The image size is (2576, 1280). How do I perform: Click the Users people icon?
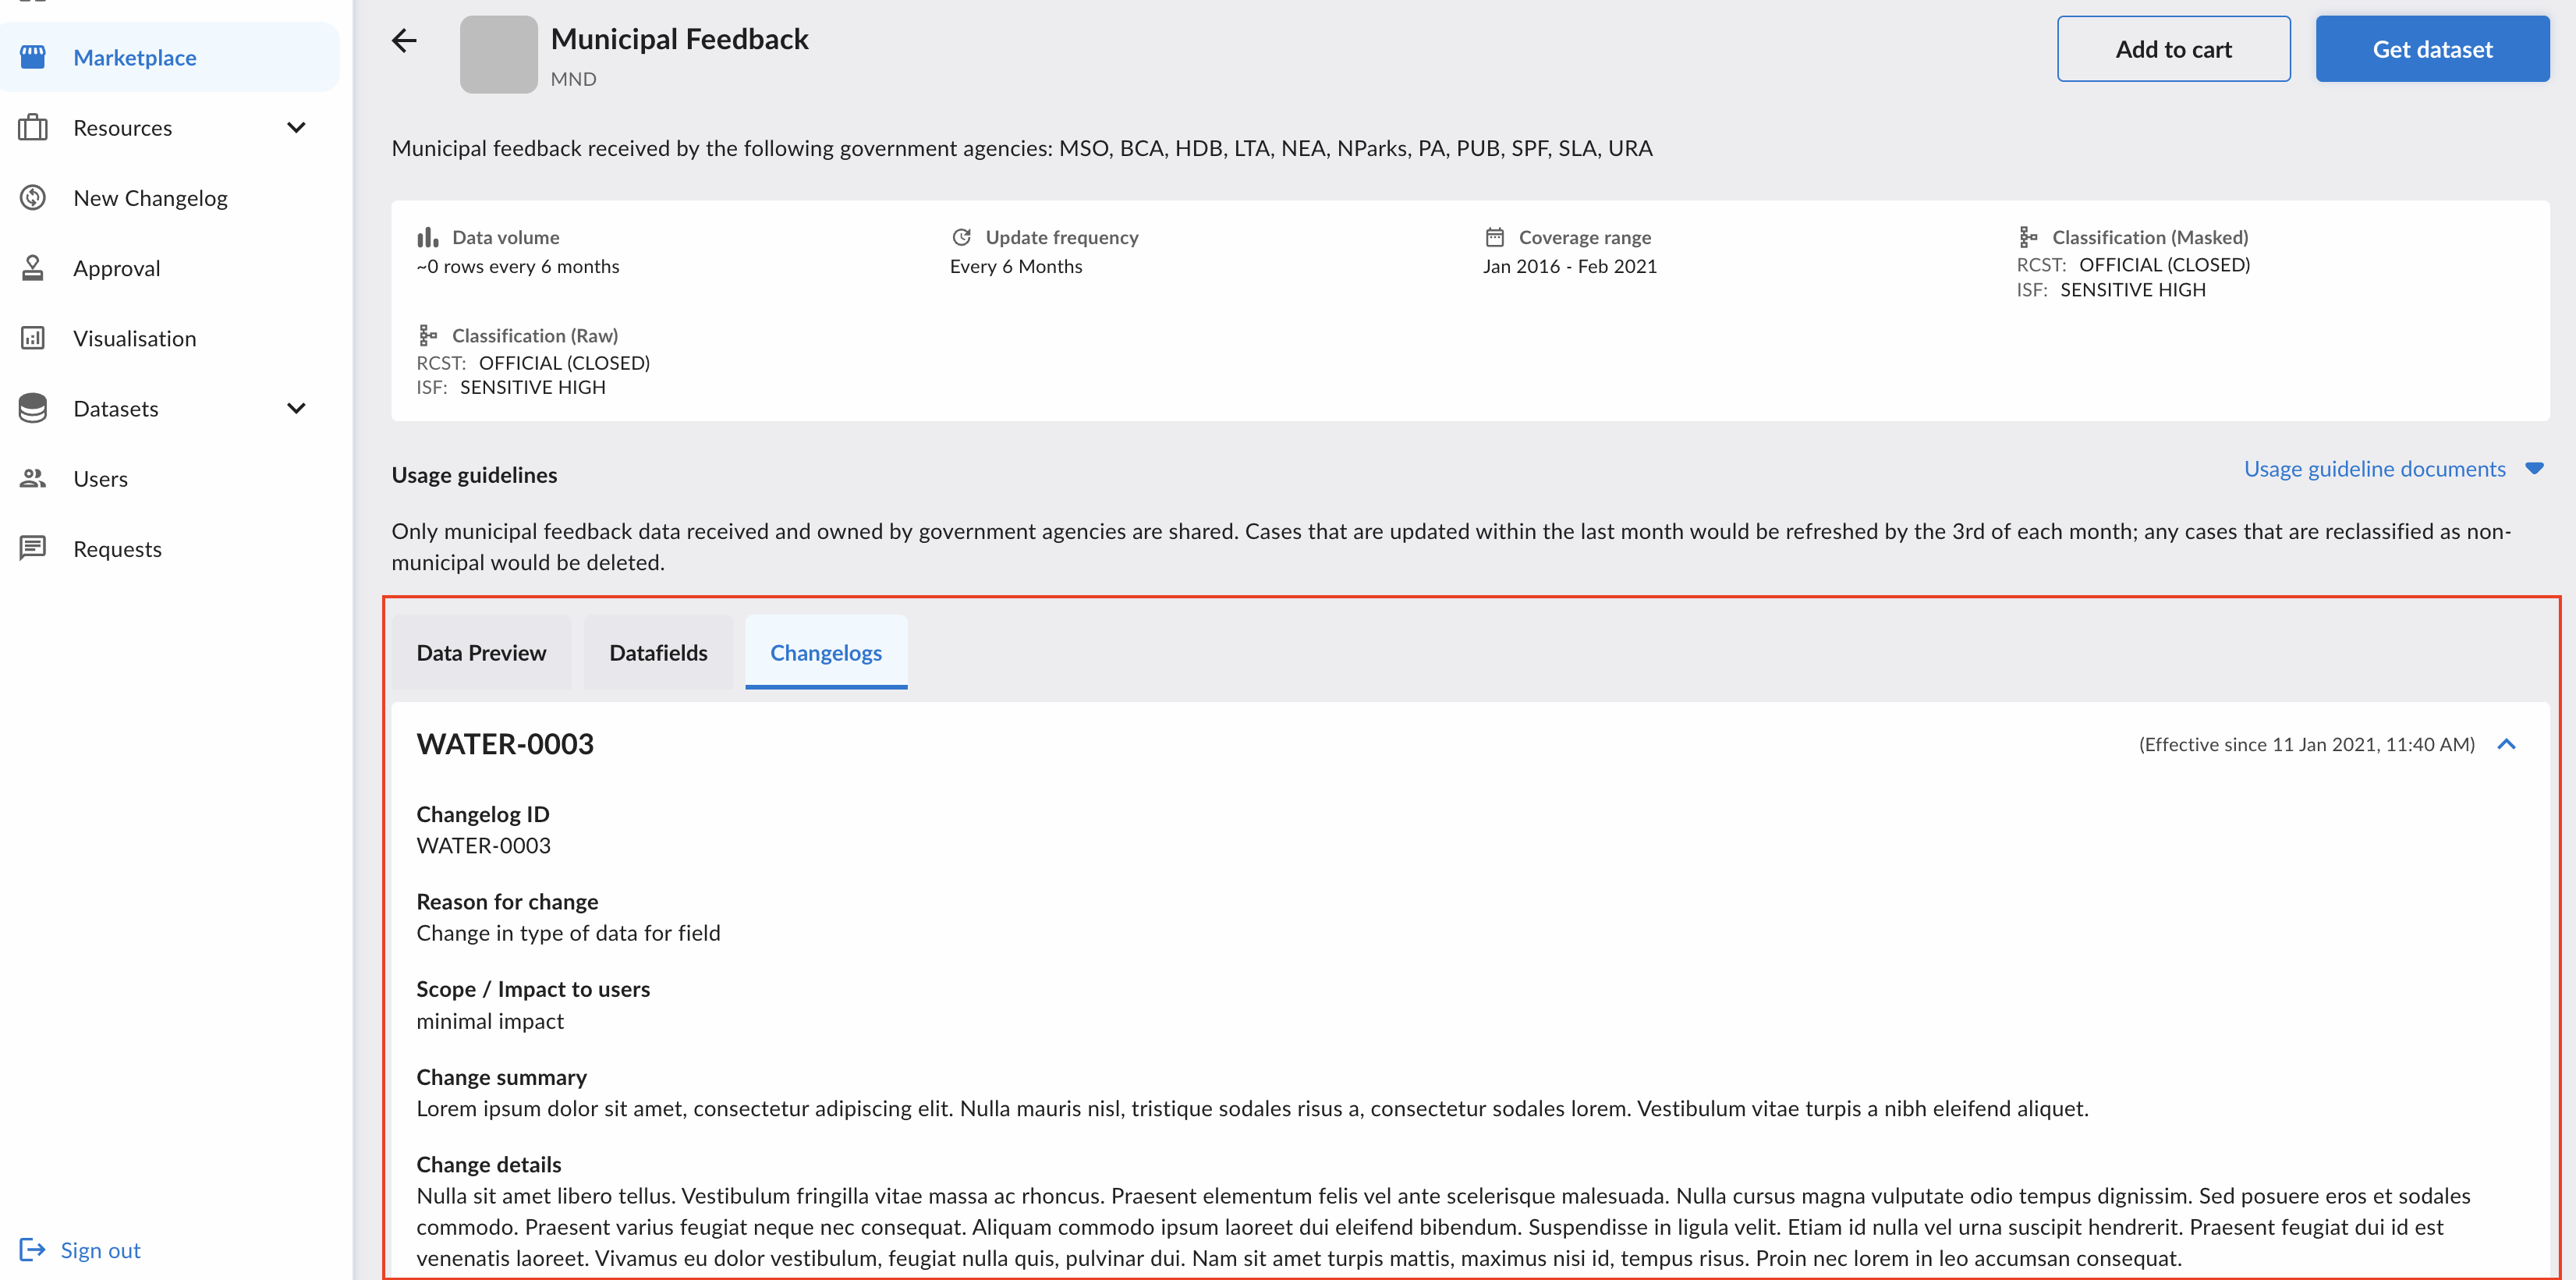33,478
